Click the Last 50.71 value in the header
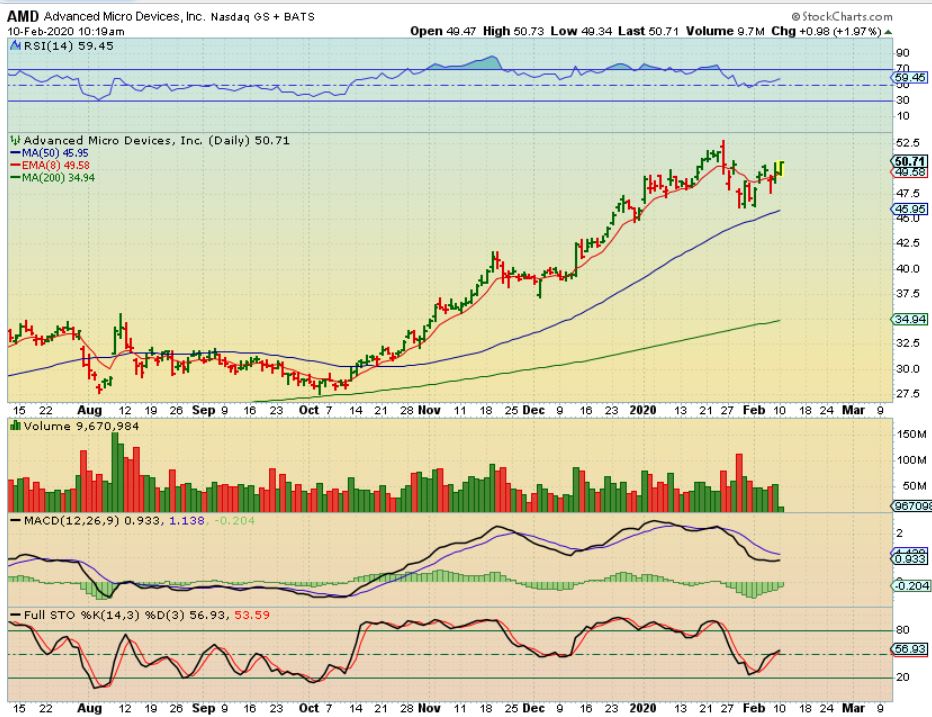Screen dimensions: 932x717 tap(648, 31)
